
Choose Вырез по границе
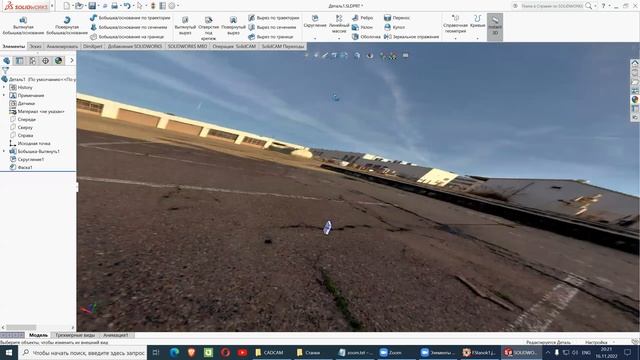coord(270,37)
